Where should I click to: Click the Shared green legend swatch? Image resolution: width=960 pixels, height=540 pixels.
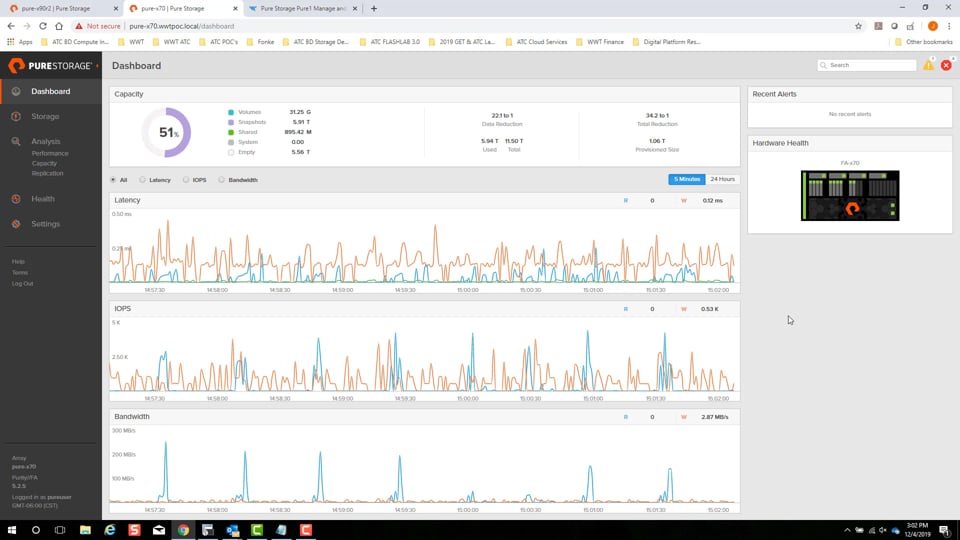tap(231, 132)
